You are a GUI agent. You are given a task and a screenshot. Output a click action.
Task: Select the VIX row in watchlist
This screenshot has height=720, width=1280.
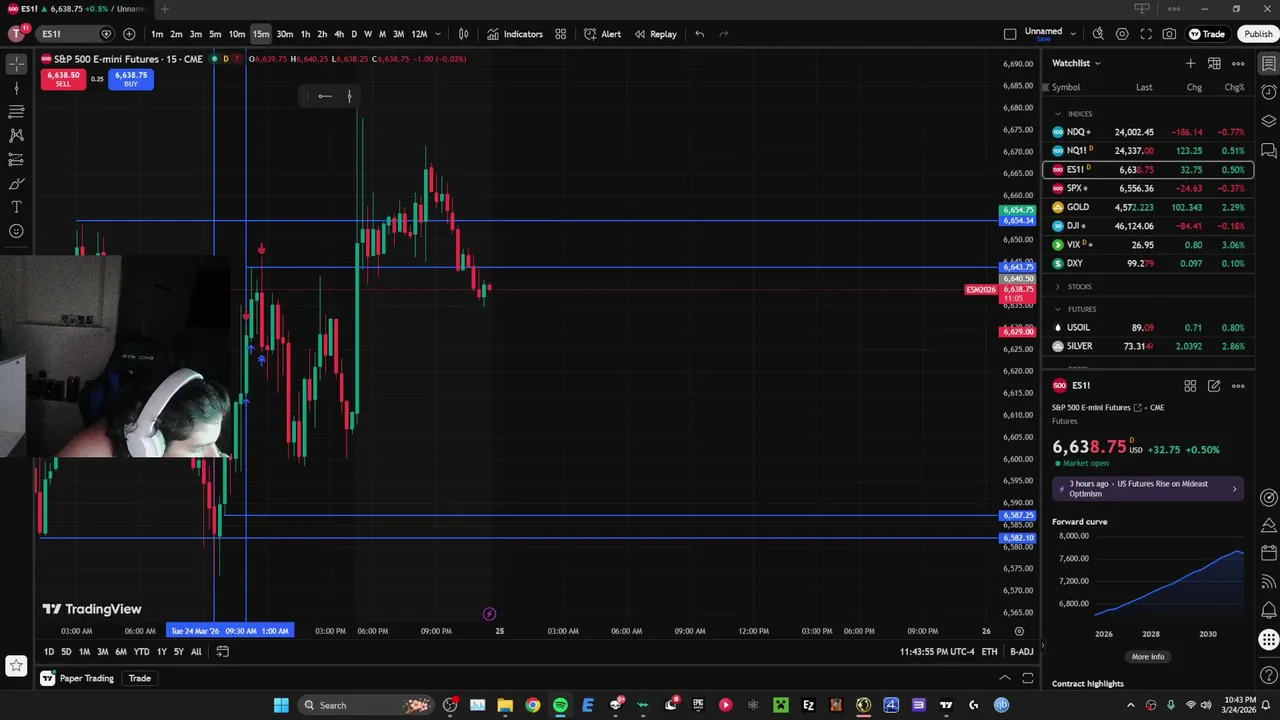(x=1148, y=245)
